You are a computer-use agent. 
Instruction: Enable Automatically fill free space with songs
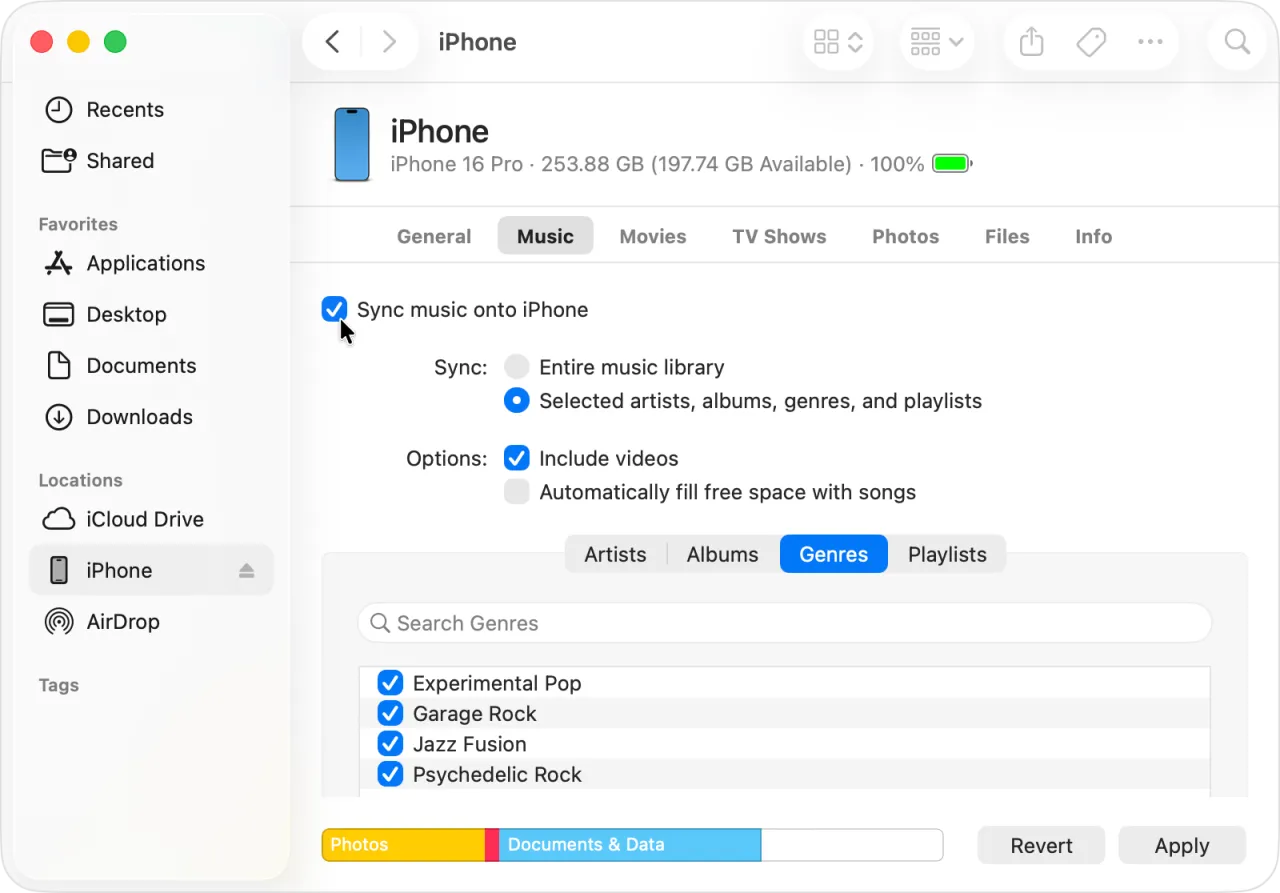(516, 491)
